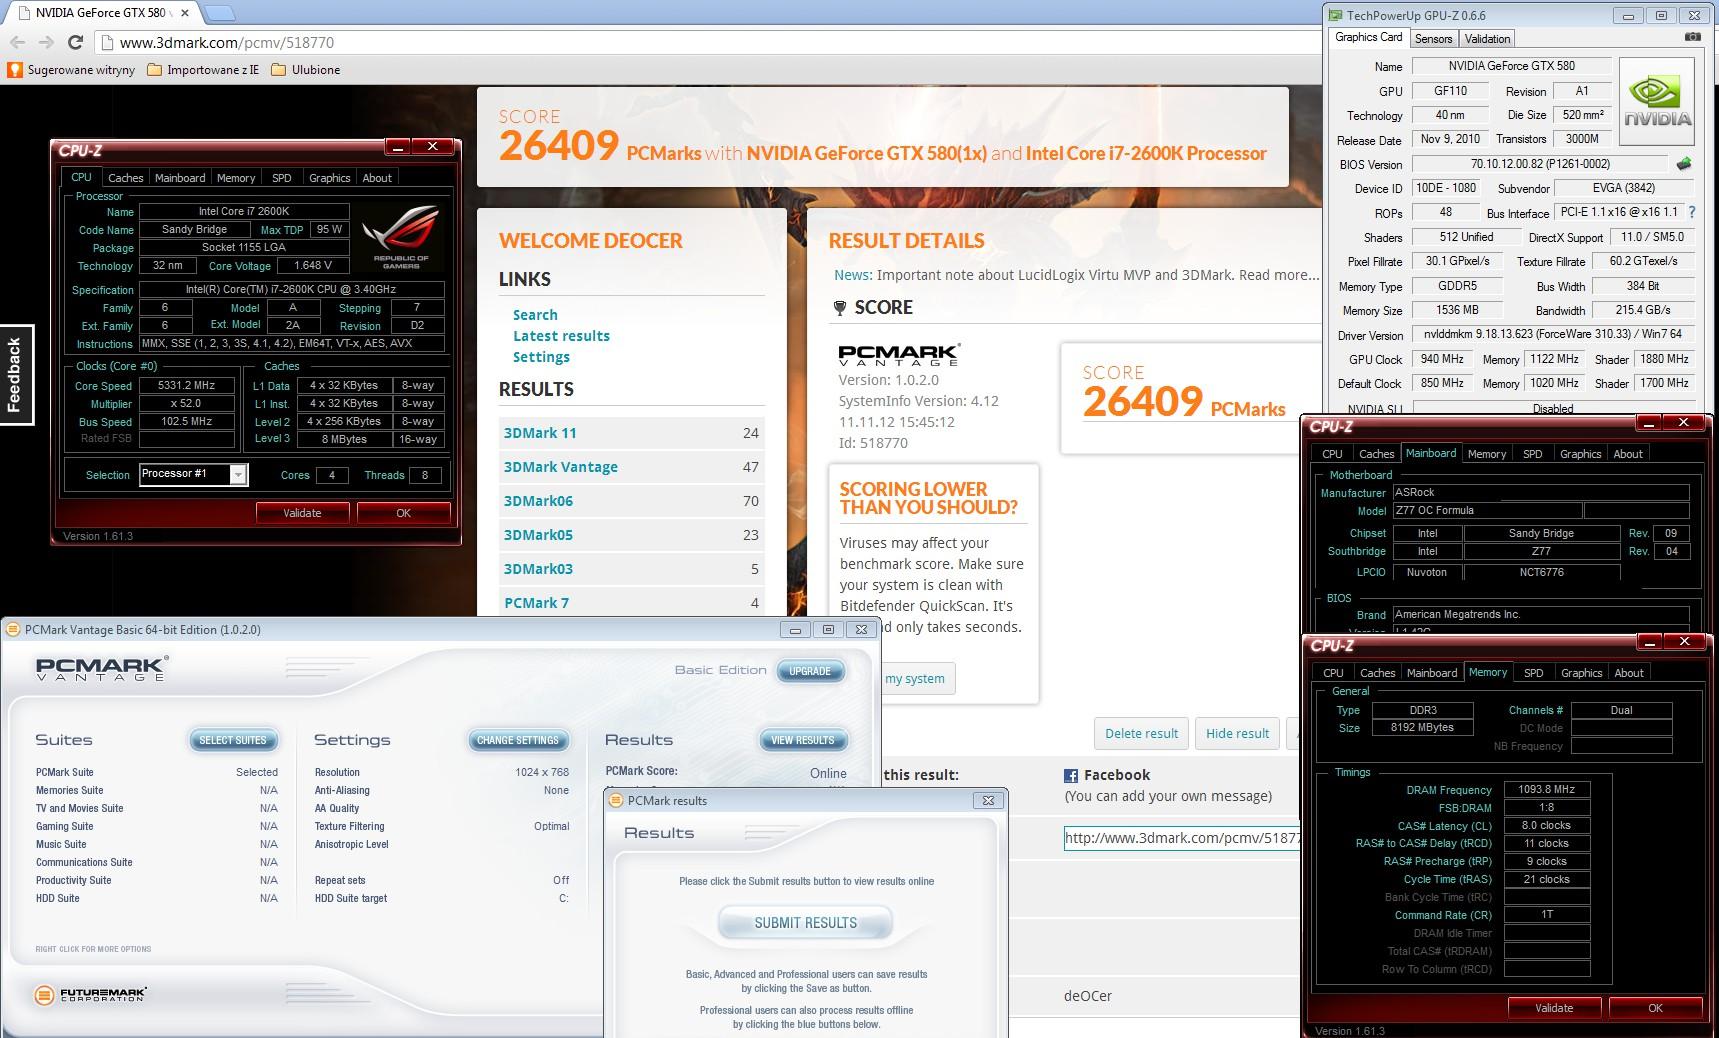The height and width of the screenshot is (1038, 1719).
Task: Go back in the browser
Action: pyautogui.click(x=17, y=42)
